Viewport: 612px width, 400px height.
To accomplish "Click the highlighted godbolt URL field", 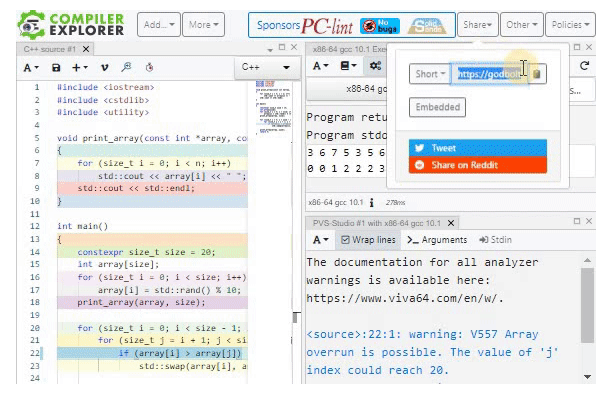I will coord(489,74).
